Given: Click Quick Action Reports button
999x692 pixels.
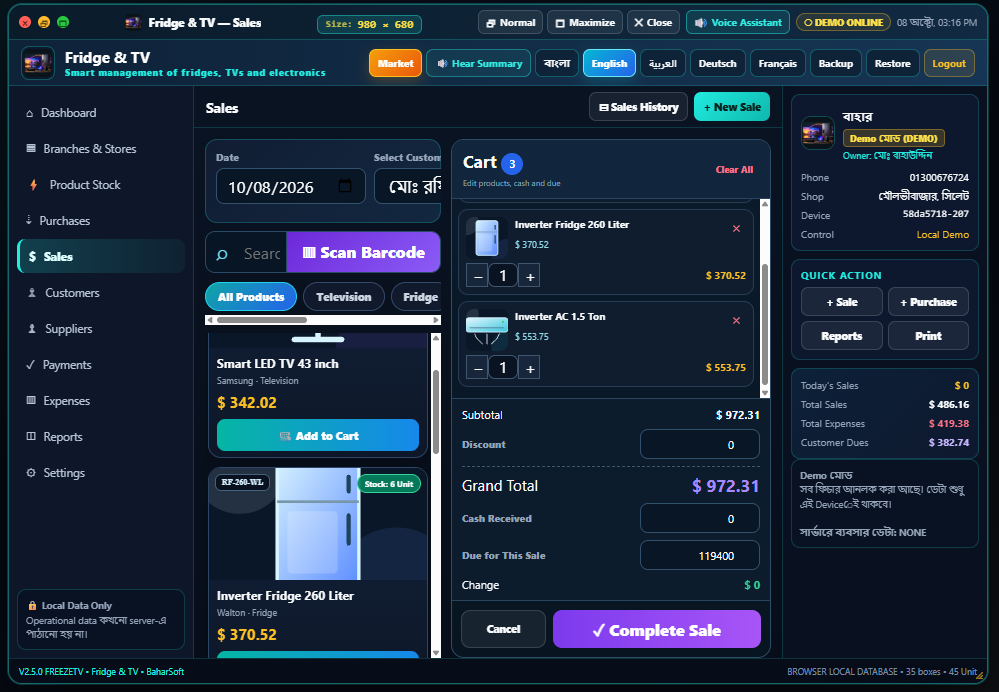Looking at the screenshot, I should tap(842, 336).
